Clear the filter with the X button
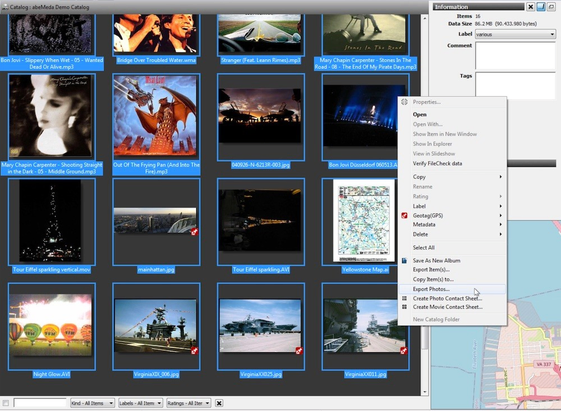 click(x=219, y=403)
